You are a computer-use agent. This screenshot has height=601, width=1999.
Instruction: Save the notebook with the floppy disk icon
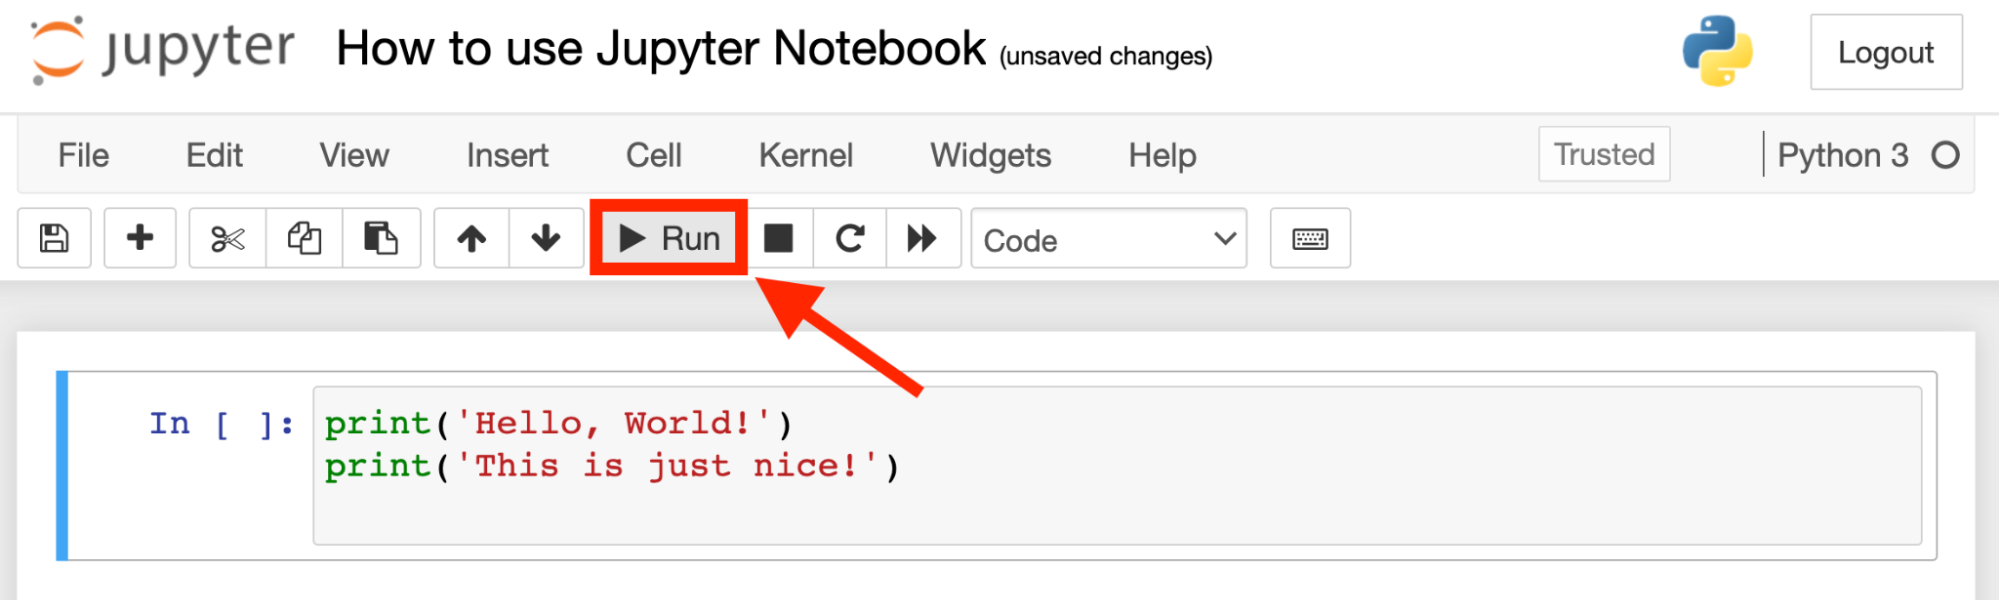54,239
